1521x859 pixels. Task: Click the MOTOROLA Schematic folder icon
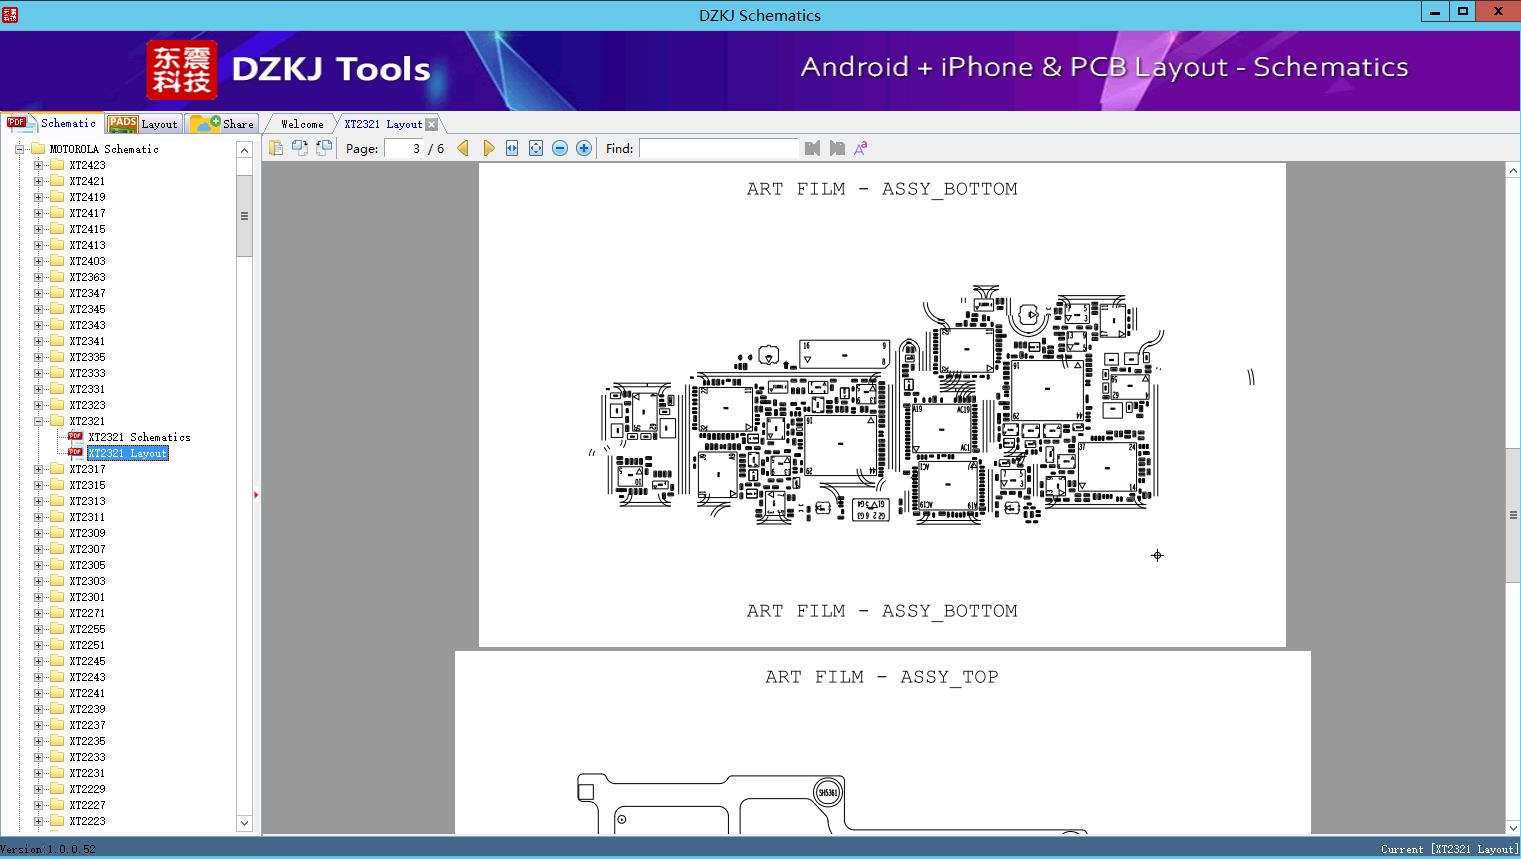(38, 149)
